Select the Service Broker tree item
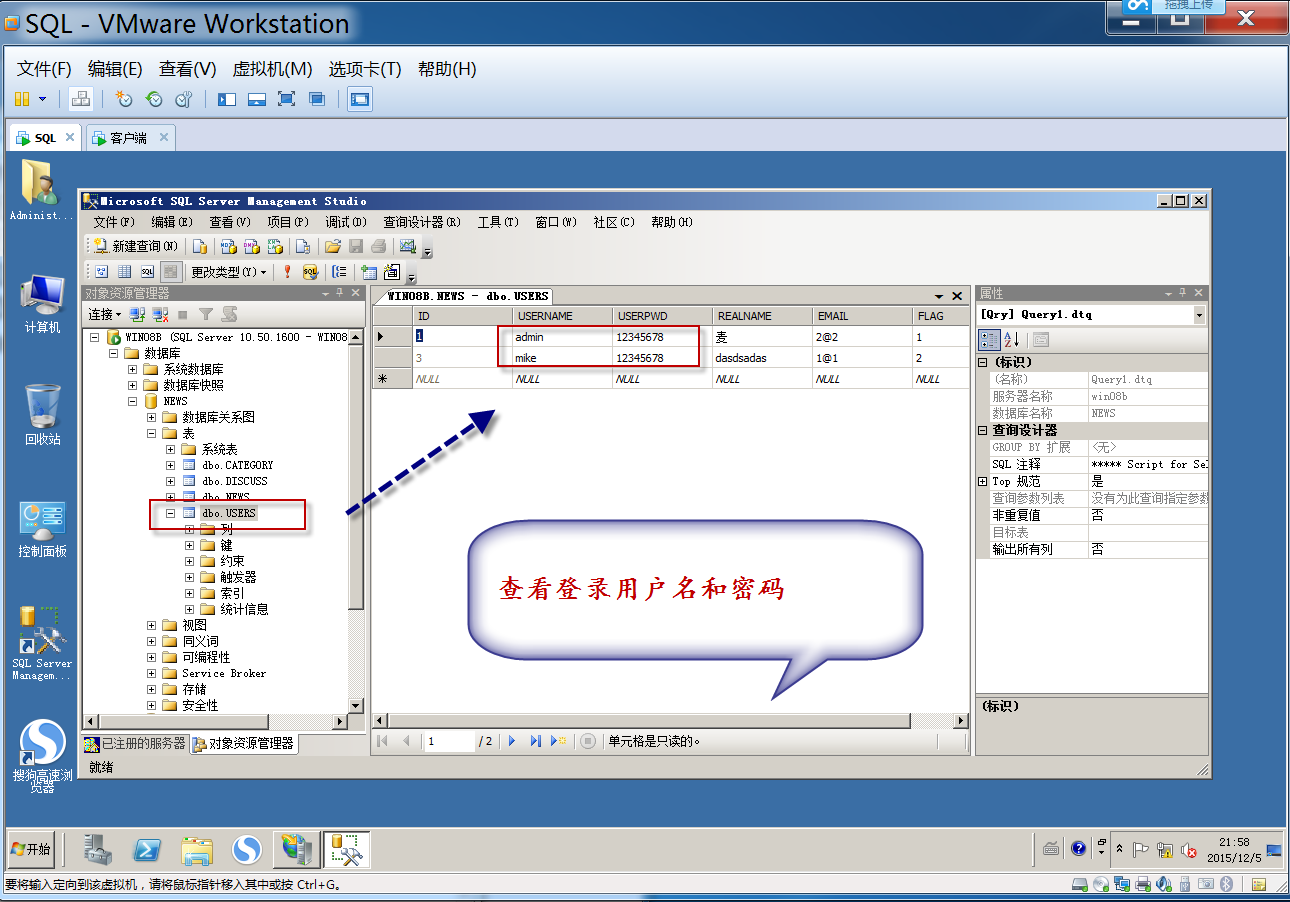 click(x=224, y=673)
